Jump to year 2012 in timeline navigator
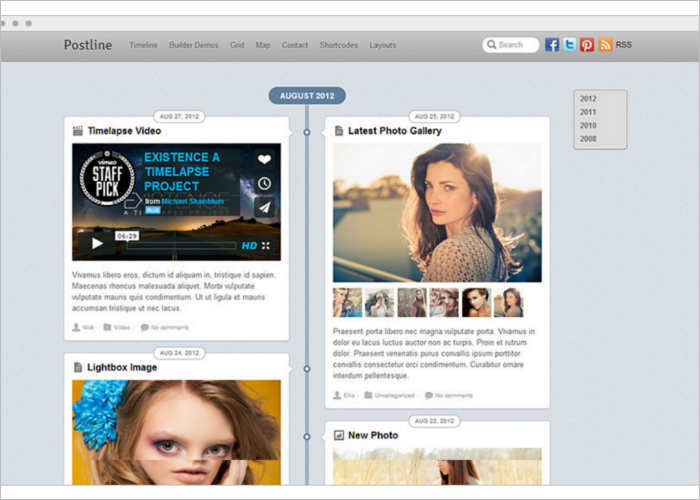700x500 pixels. tap(588, 99)
